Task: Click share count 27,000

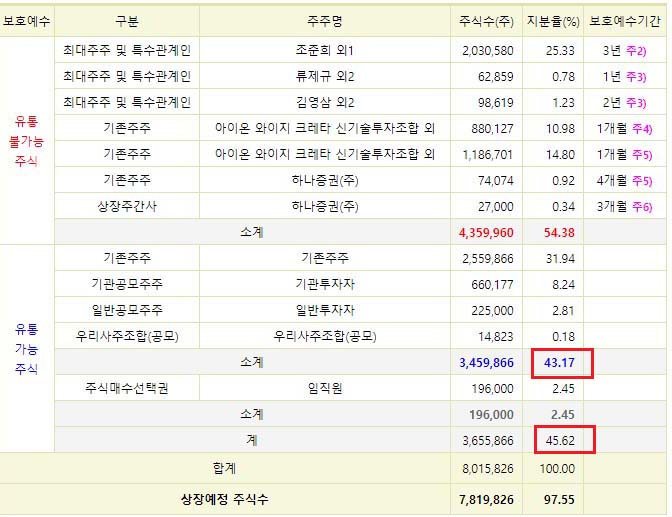Action: [x=495, y=207]
